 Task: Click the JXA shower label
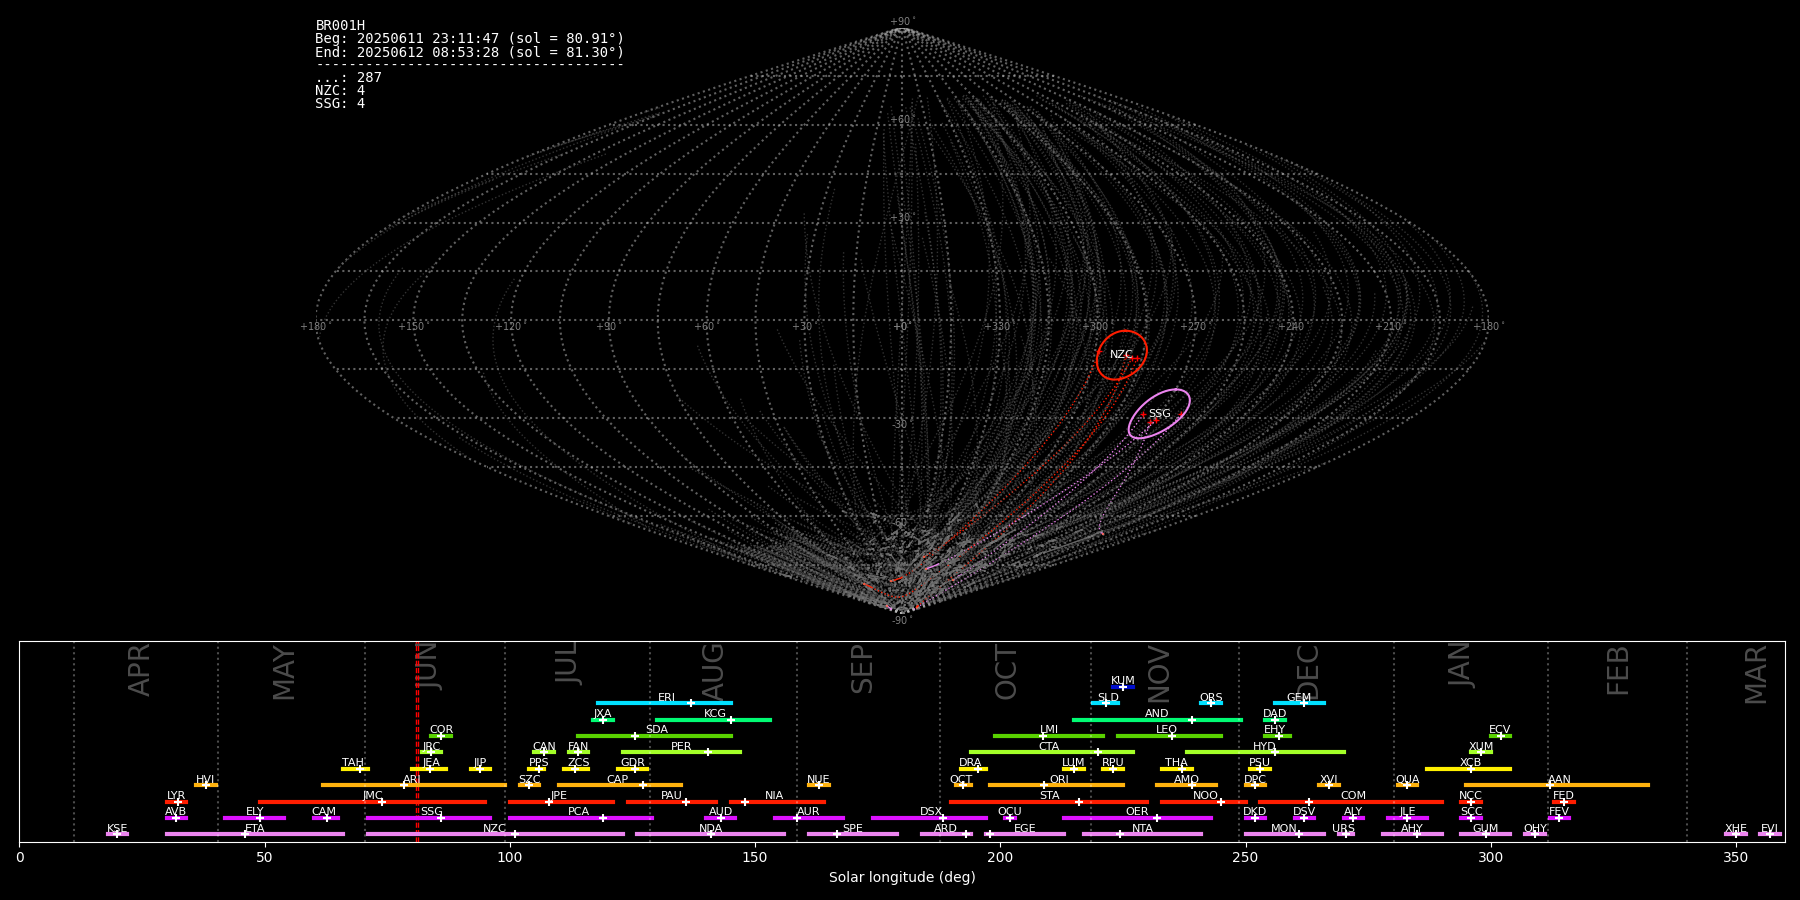click(602, 714)
